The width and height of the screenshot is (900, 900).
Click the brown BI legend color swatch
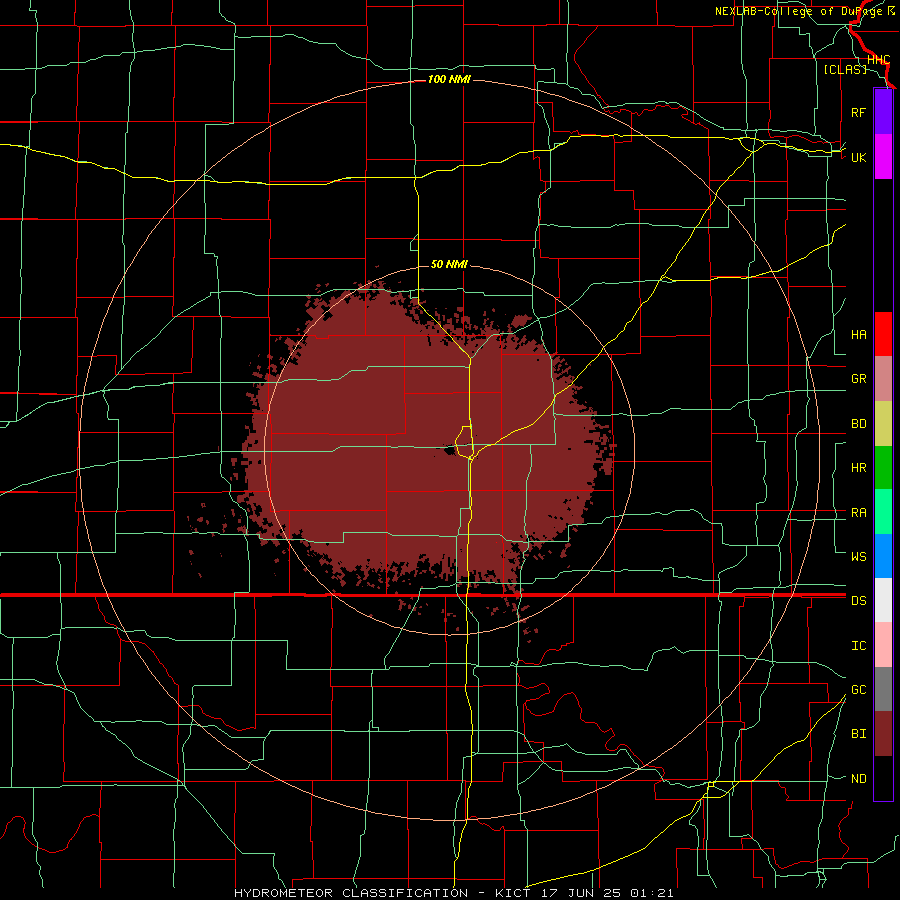pos(883,734)
